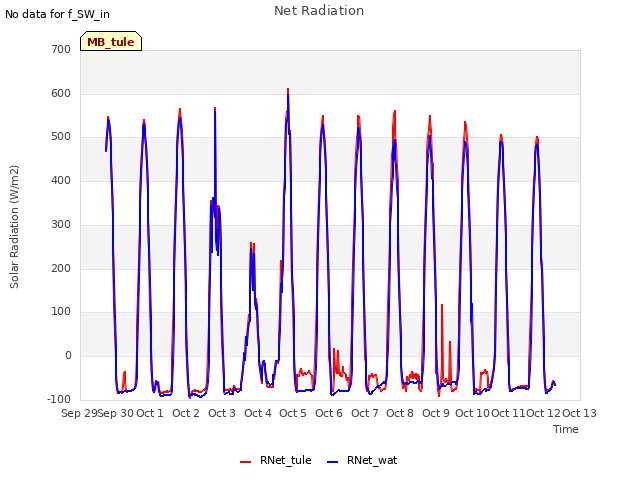The height and width of the screenshot is (480, 640).
Task: Click the Time axis label
Action: [x=566, y=429]
